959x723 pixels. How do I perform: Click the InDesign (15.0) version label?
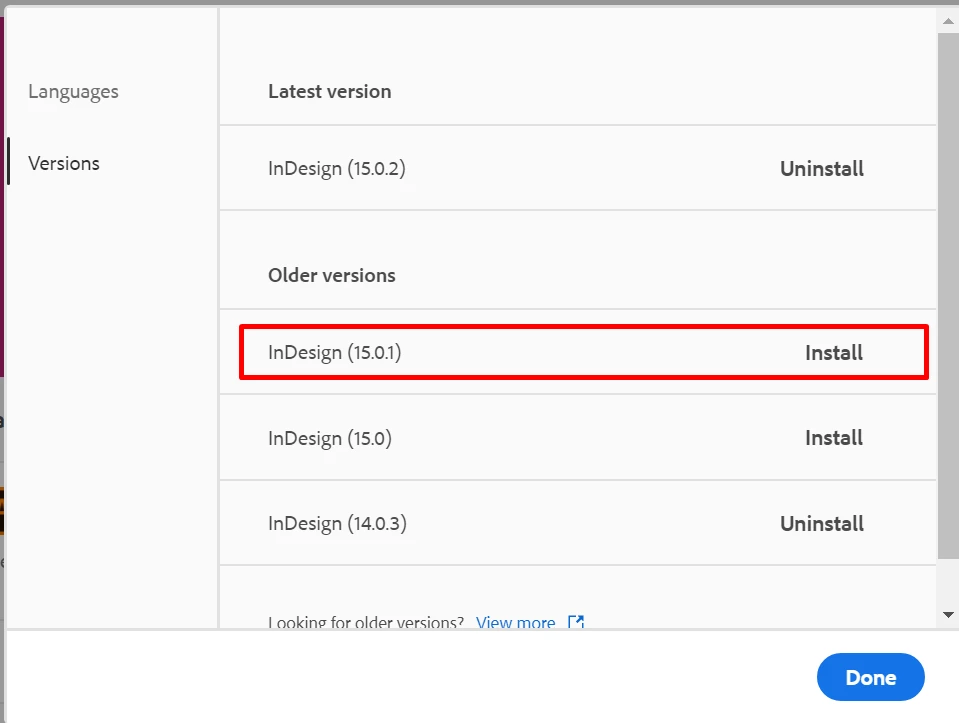coord(330,439)
